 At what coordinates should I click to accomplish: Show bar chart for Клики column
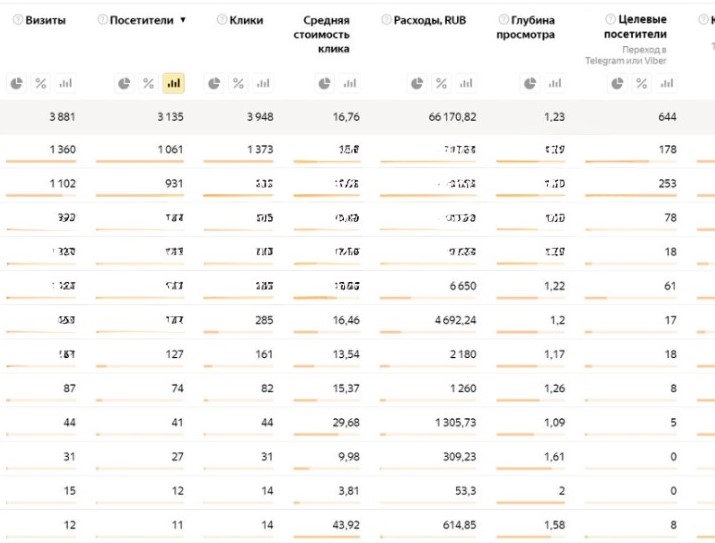pyautogui.click(x=263, y=83)
